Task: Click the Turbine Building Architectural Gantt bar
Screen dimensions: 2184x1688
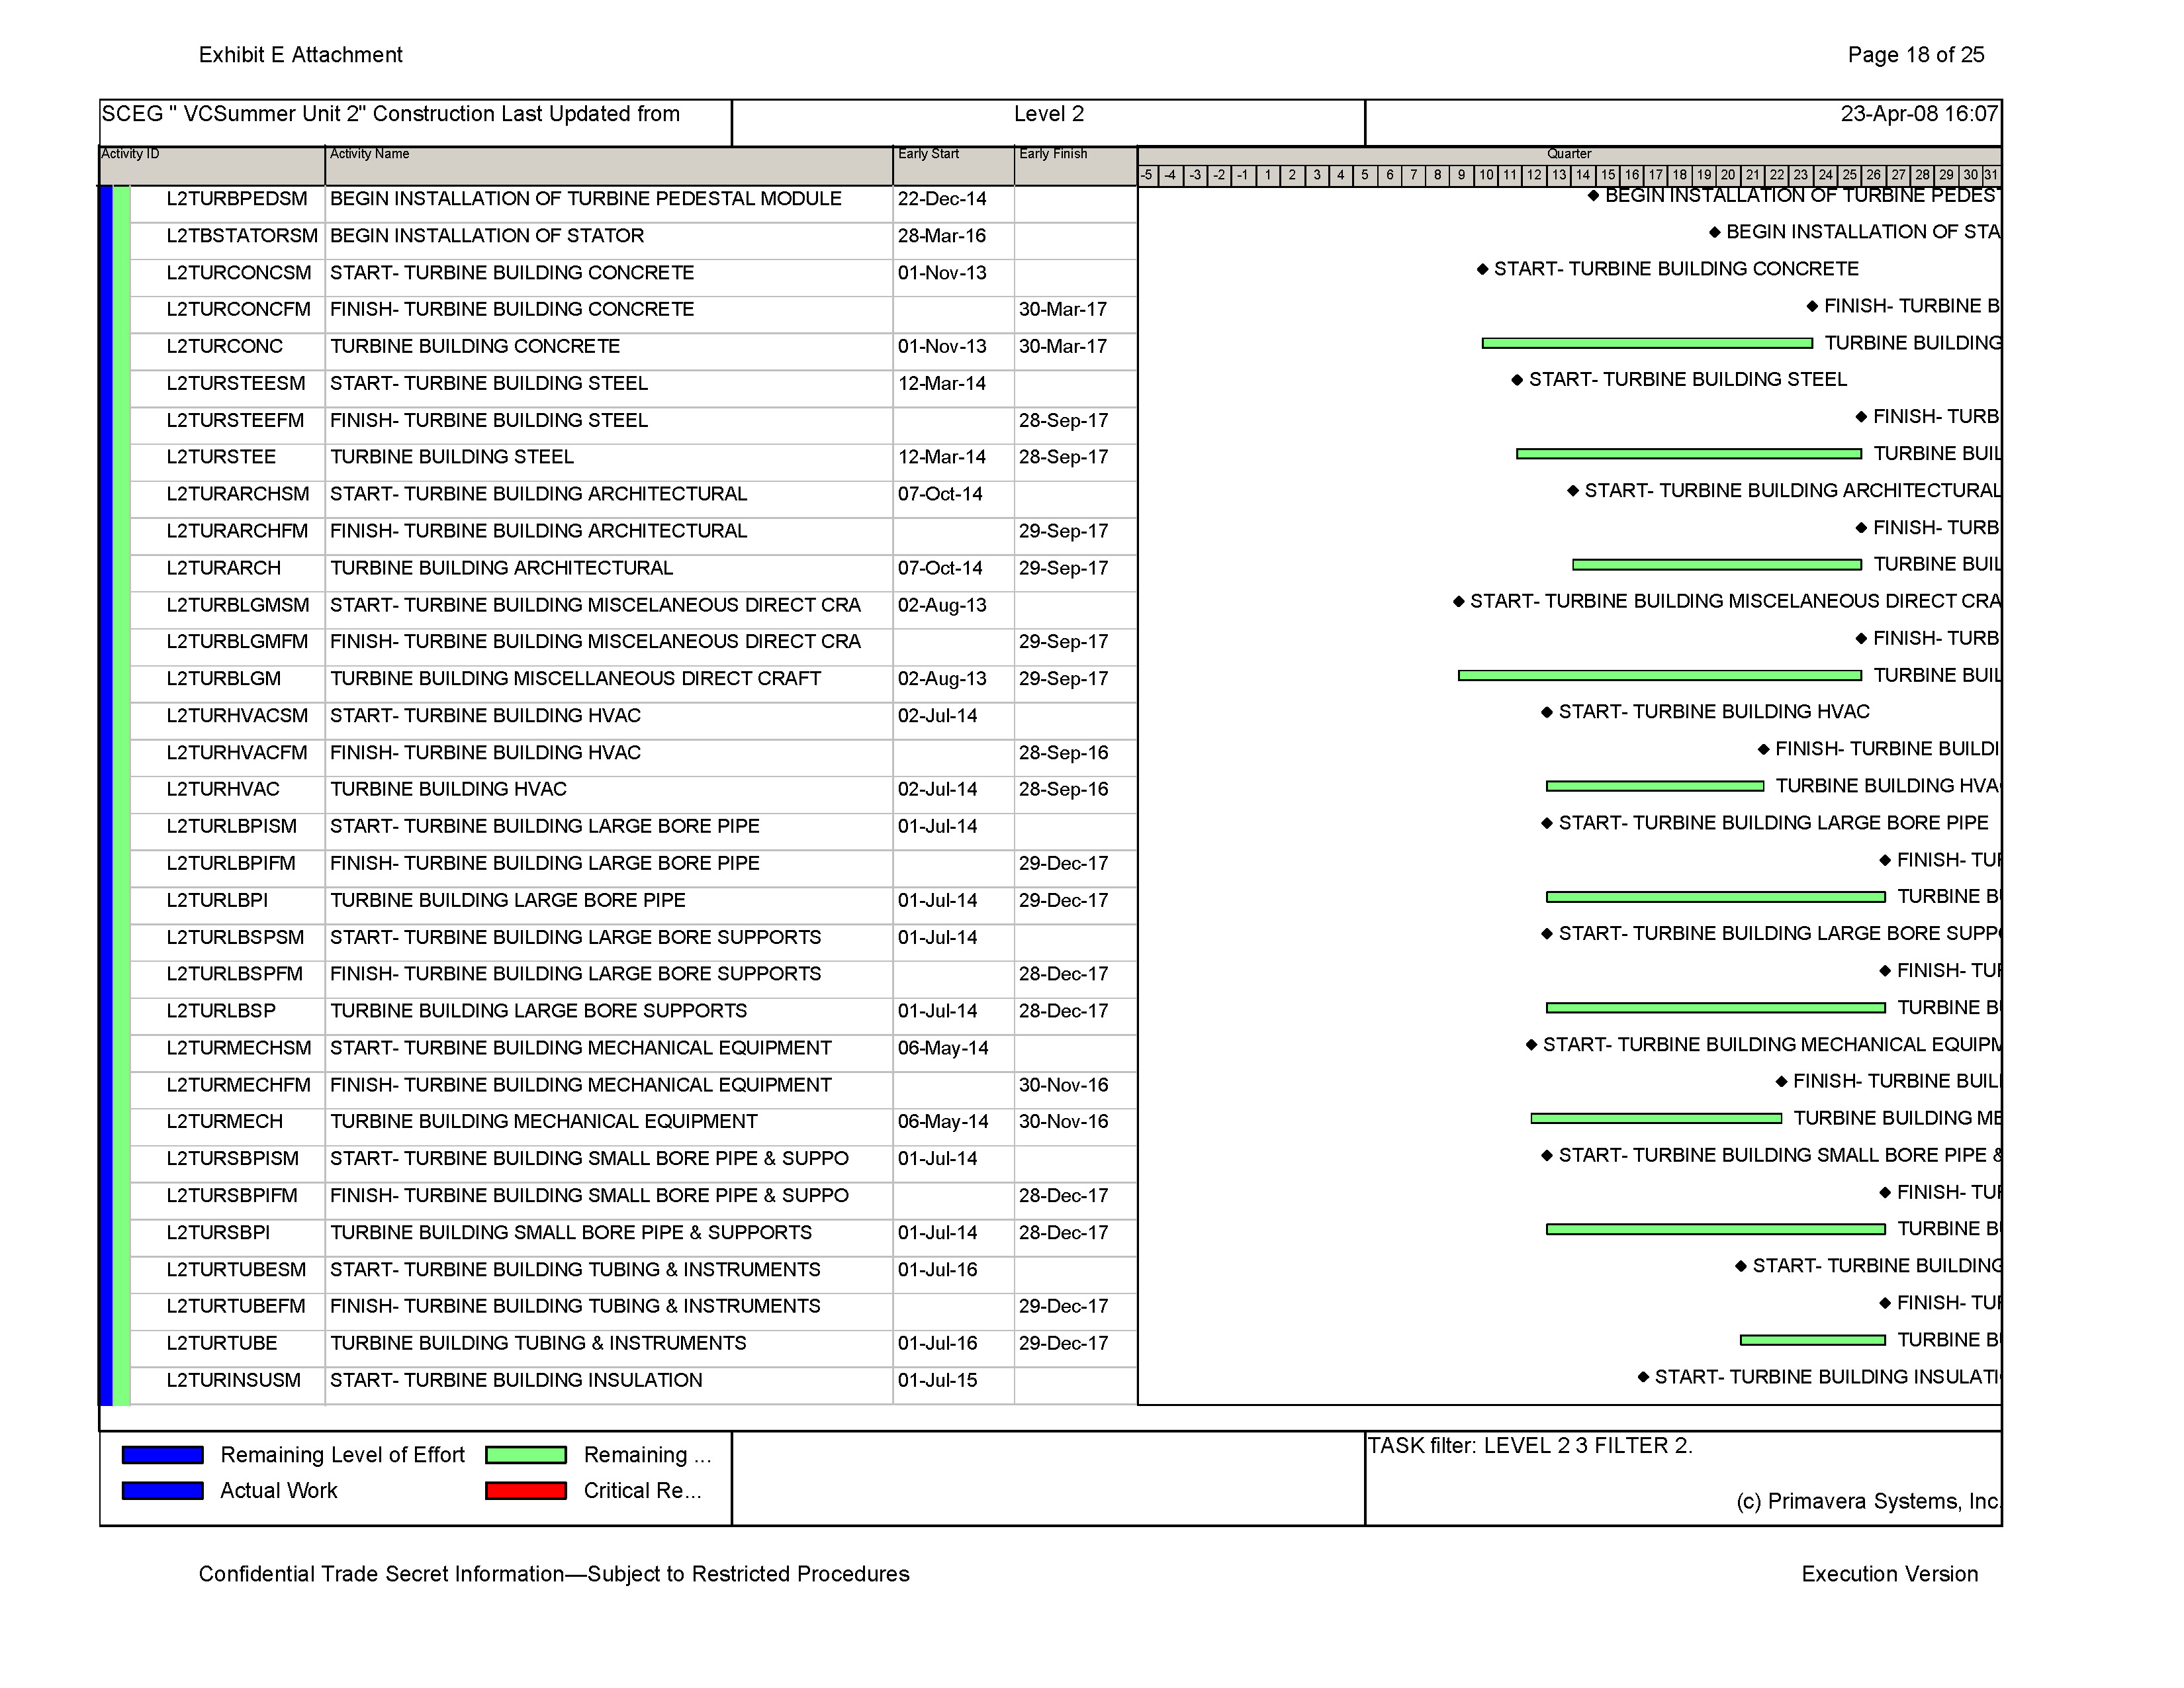Action: click(x=1717, y=565)
